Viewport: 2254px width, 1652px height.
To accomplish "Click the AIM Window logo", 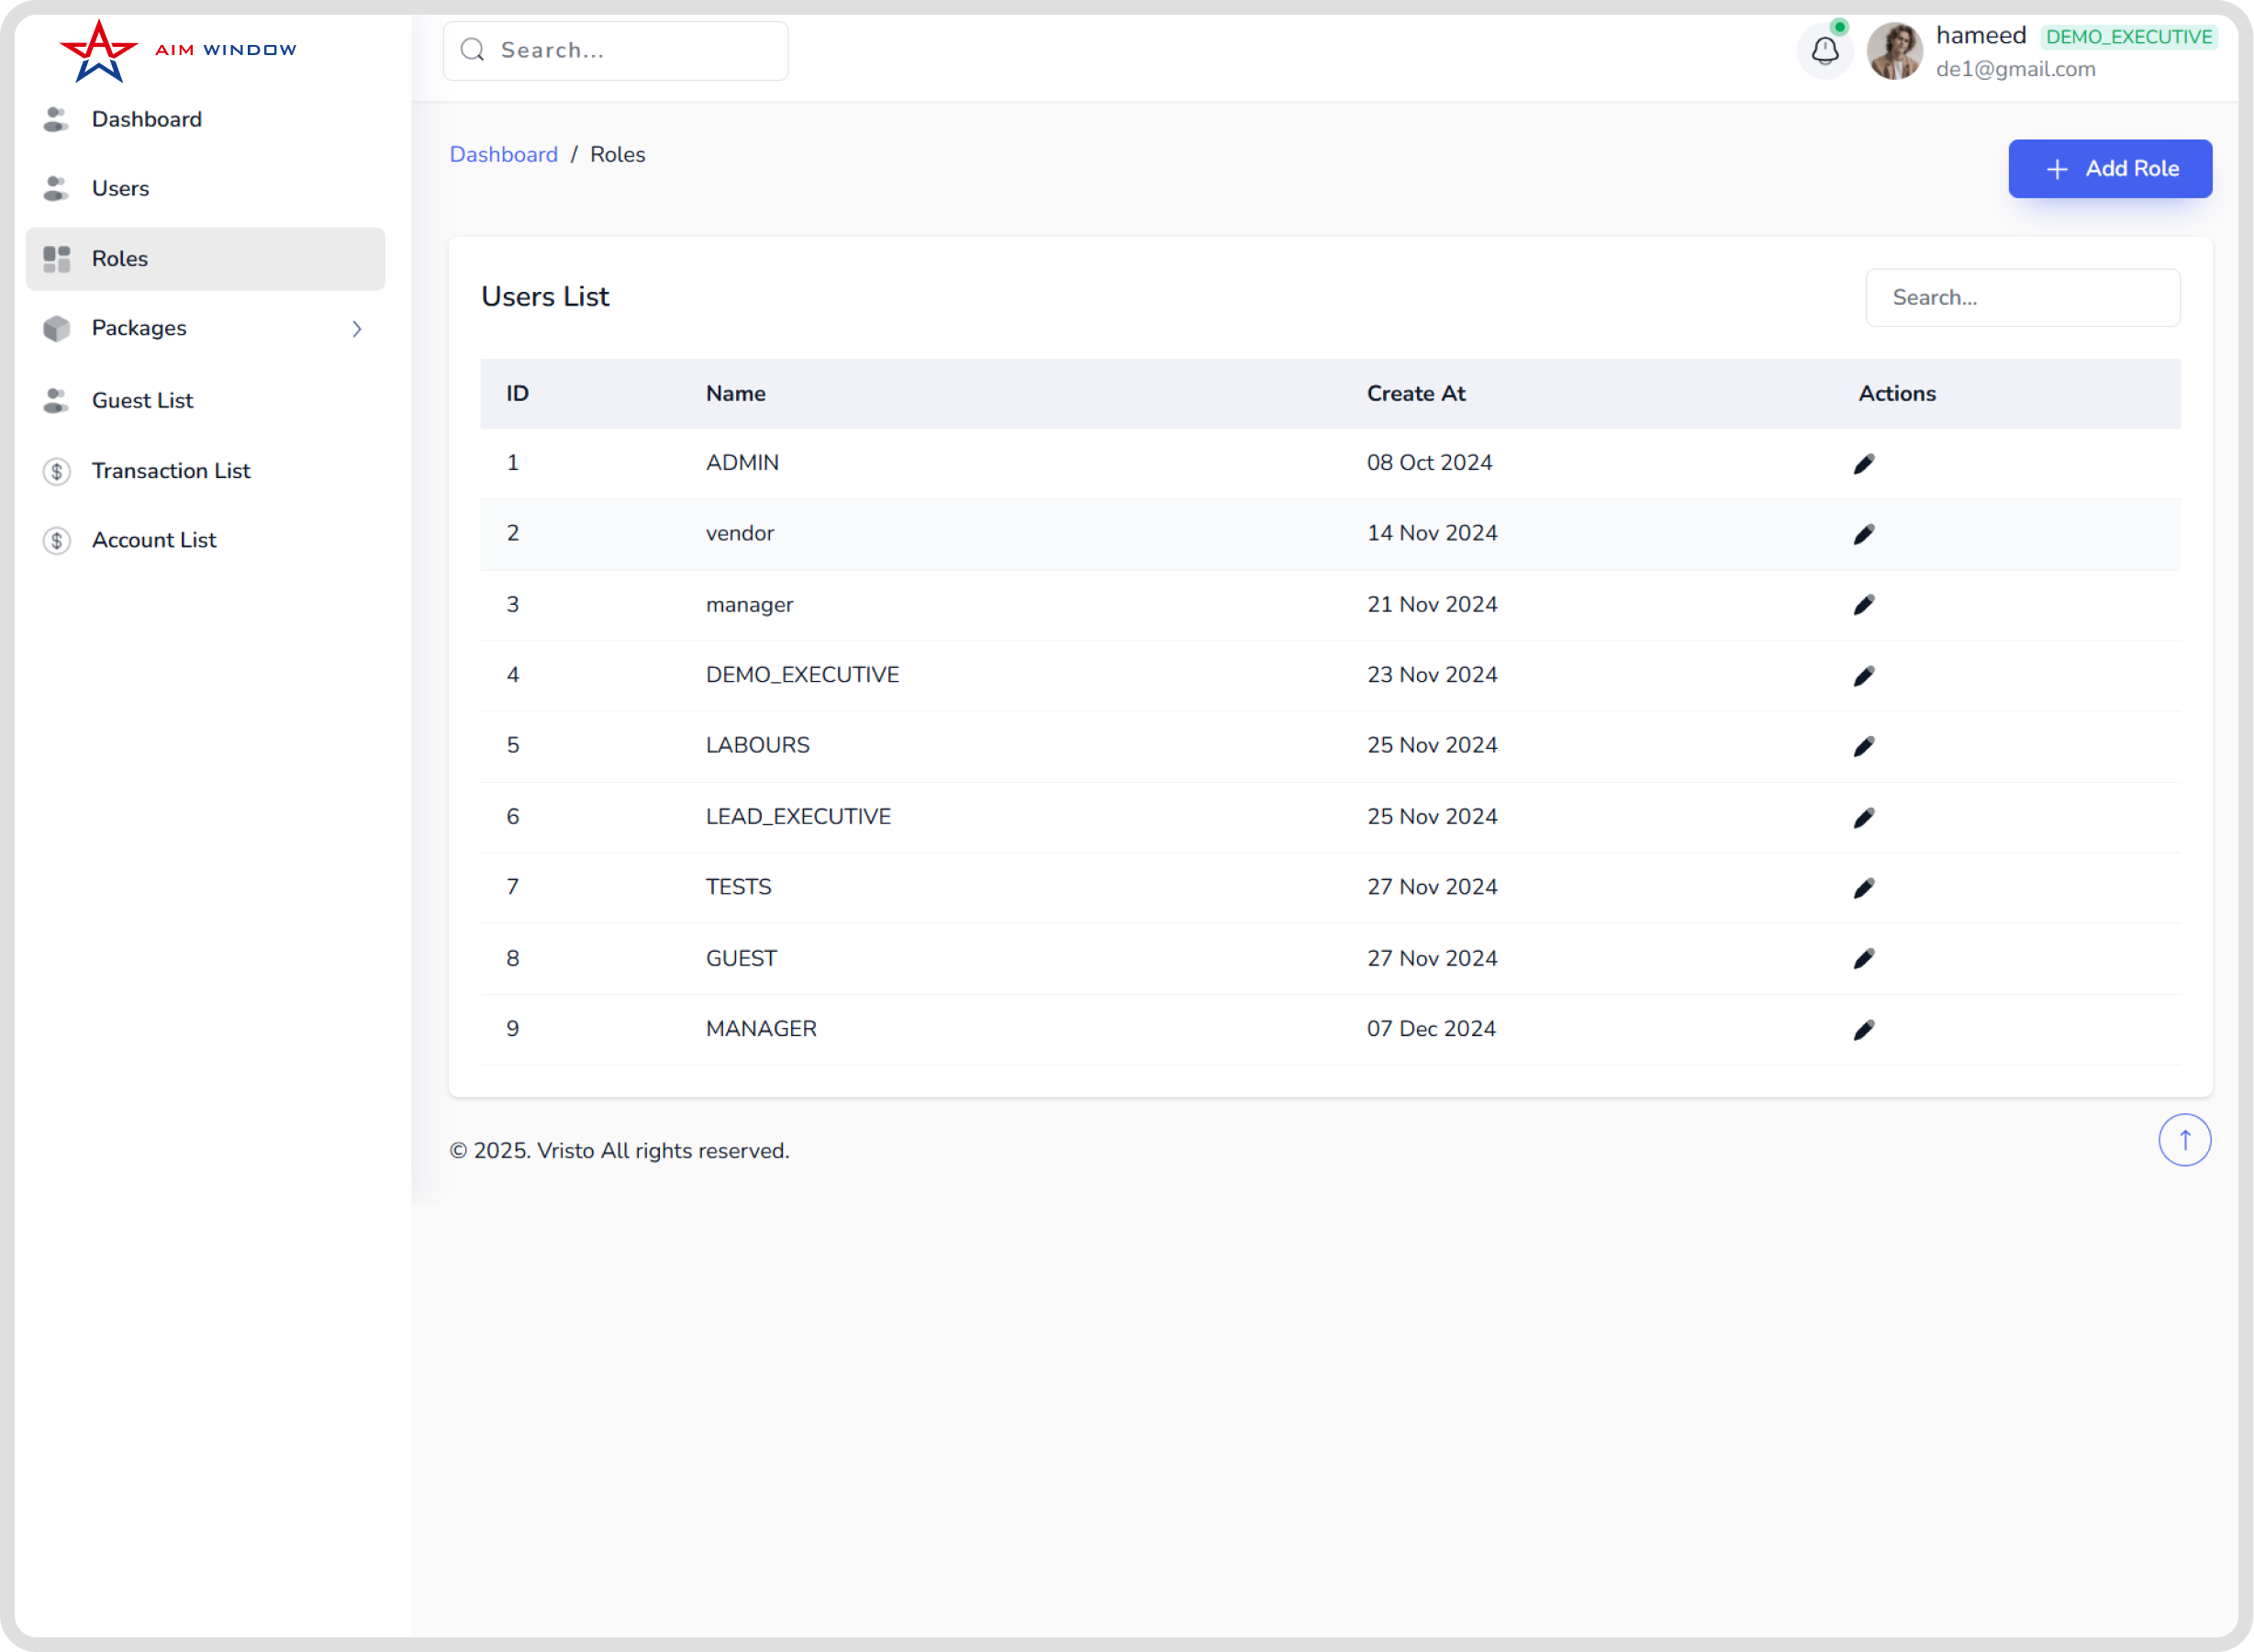I will (177, 47).
